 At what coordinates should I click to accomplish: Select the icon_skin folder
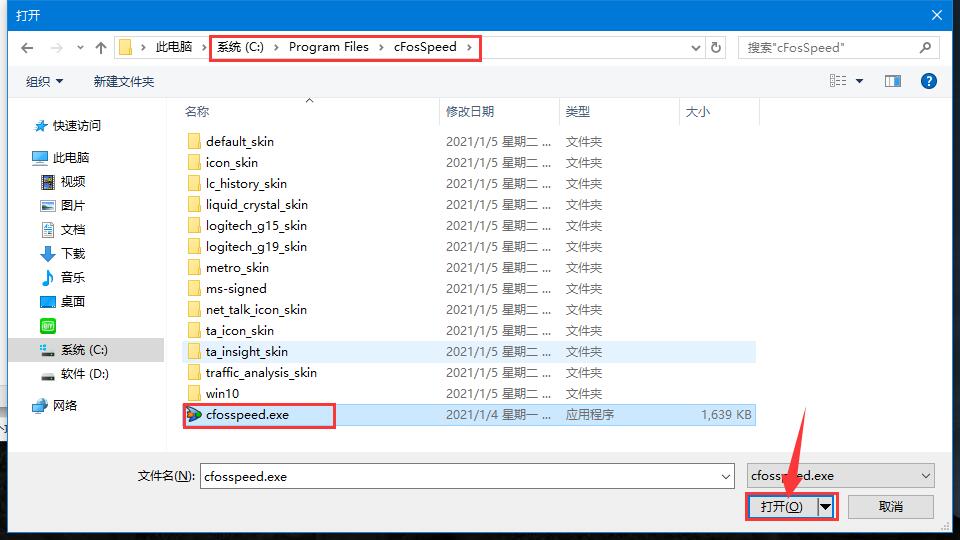[231, 162]
